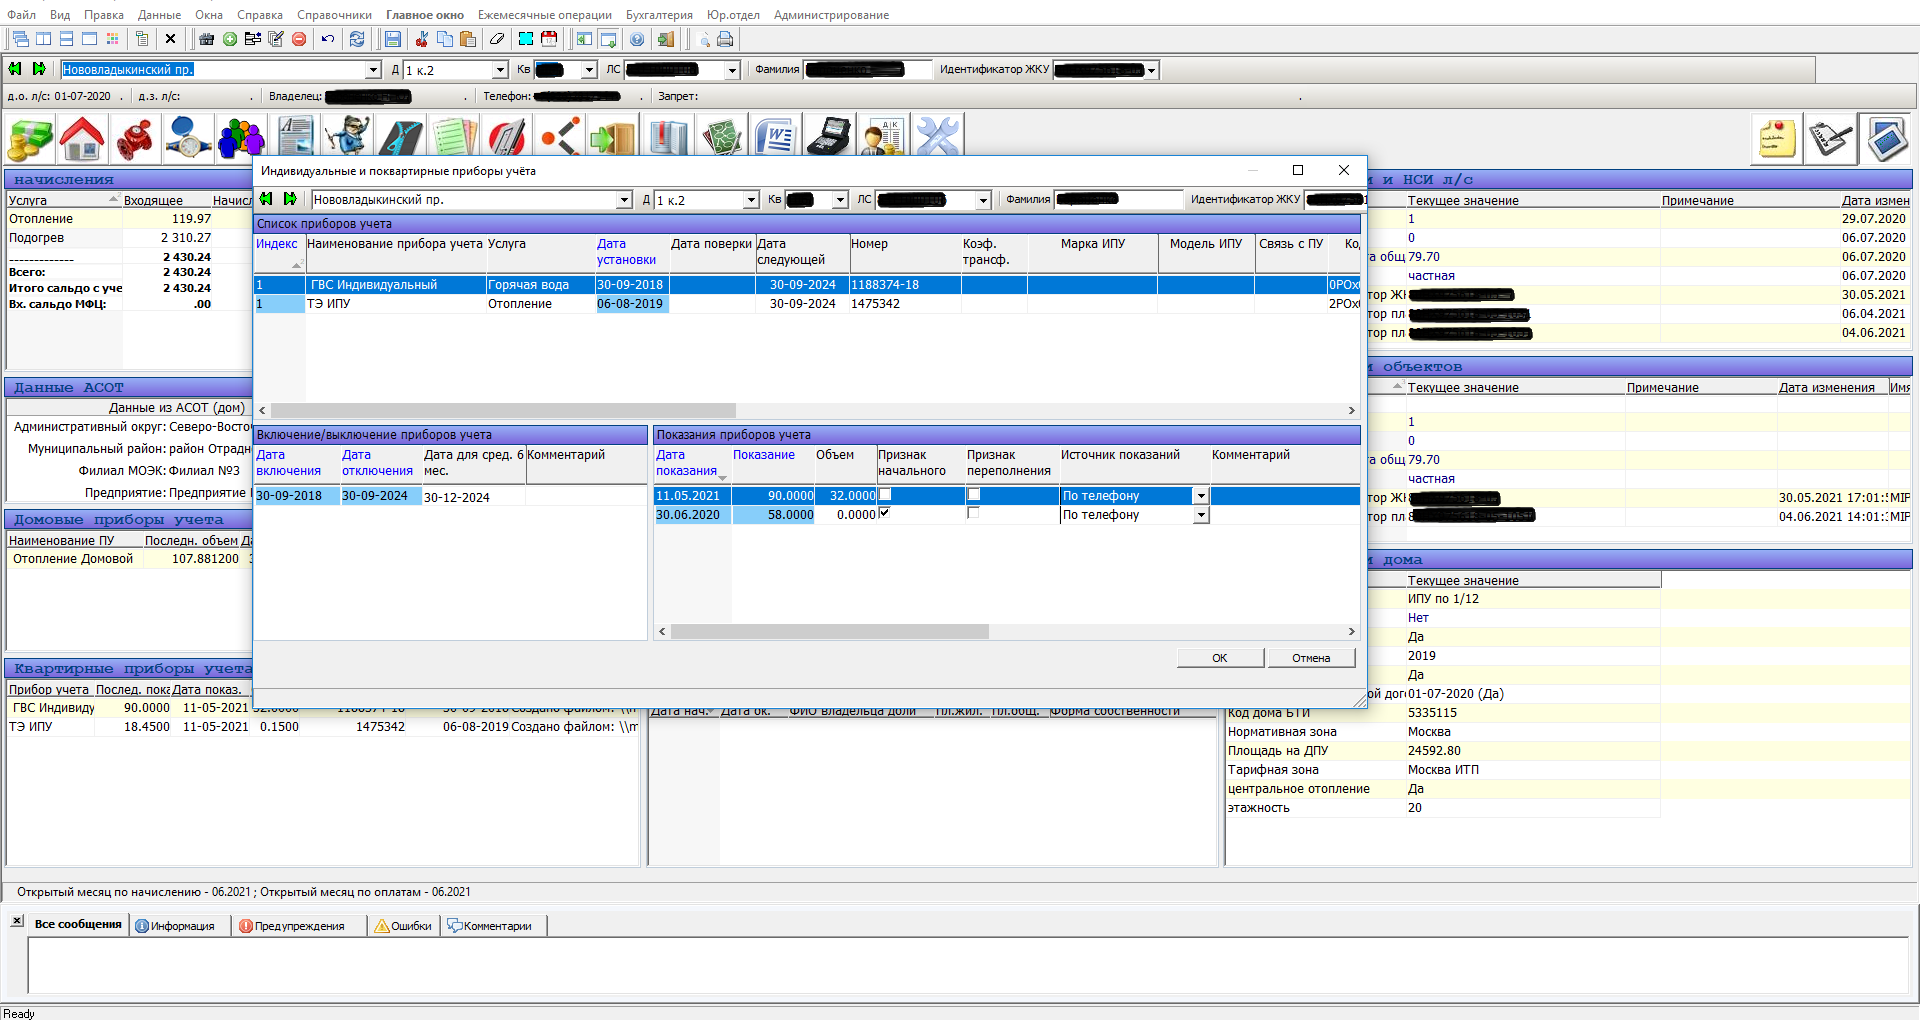Open Источник показаний dropdown for 30.06.2020 row
1920x1020 pixels.
tap(1201, 515)
